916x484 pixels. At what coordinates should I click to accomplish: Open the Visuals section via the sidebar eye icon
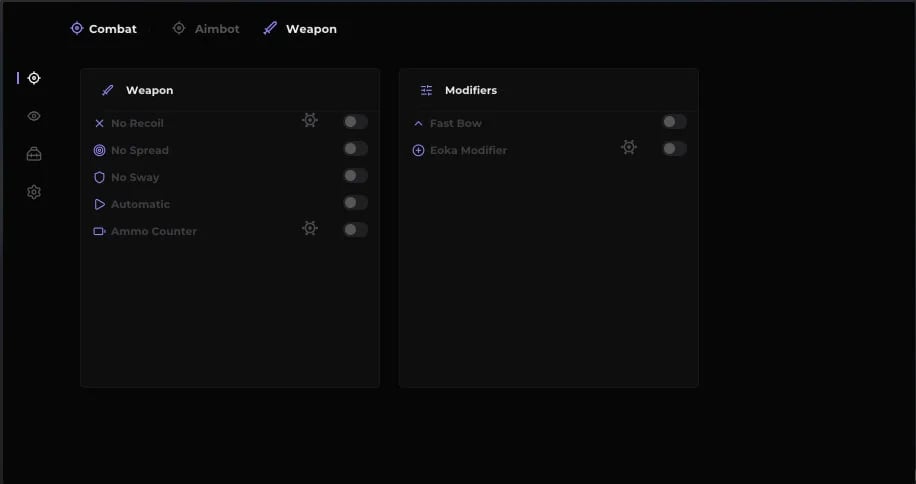tap(34, 116)
